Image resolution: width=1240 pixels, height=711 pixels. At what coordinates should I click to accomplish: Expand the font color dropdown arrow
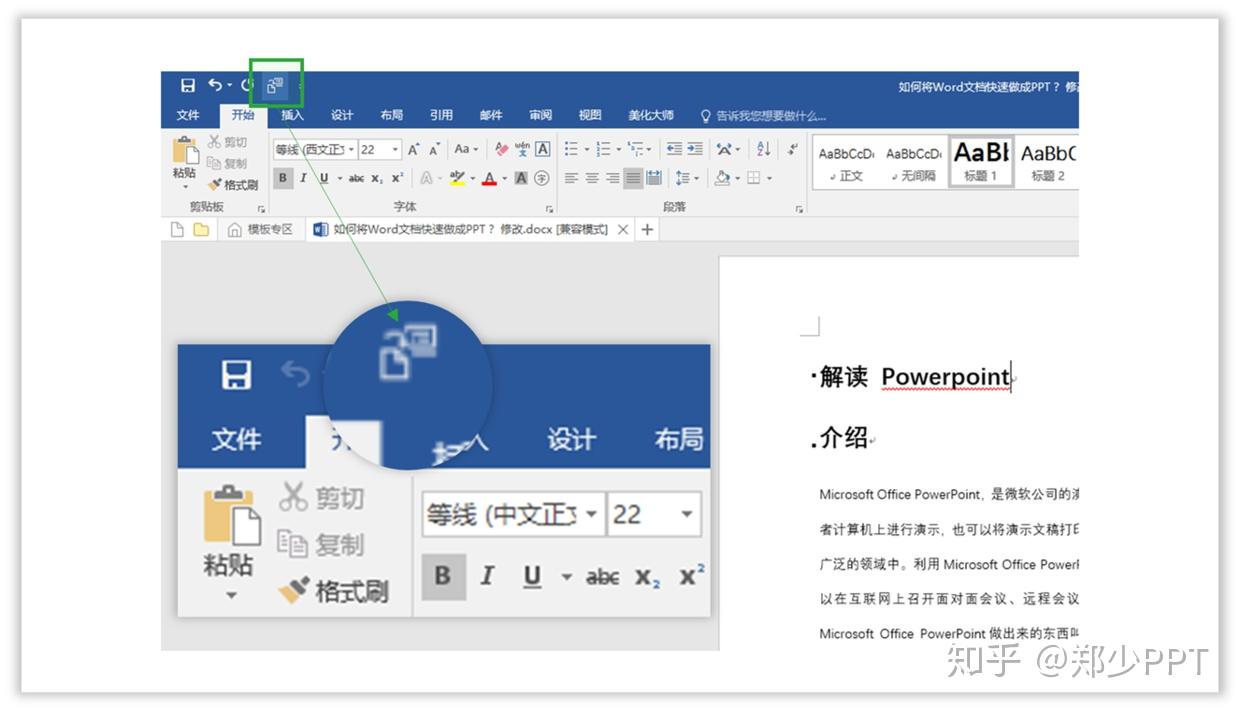[504, 178]
